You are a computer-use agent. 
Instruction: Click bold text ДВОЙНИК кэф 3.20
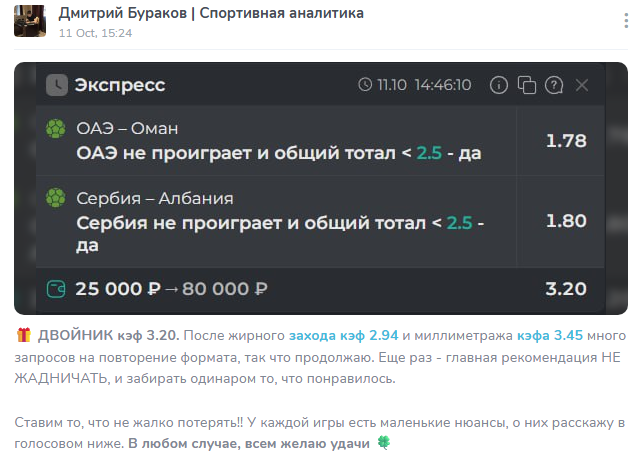pos(108,336)
